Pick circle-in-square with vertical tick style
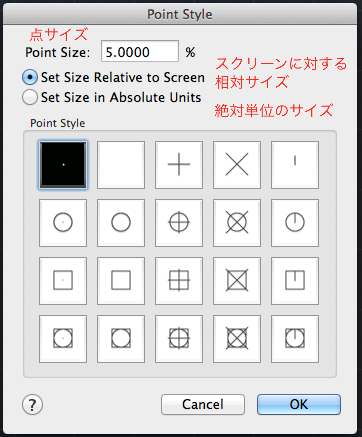The height and width of the screenshot is (437, 362). [295, 339]
